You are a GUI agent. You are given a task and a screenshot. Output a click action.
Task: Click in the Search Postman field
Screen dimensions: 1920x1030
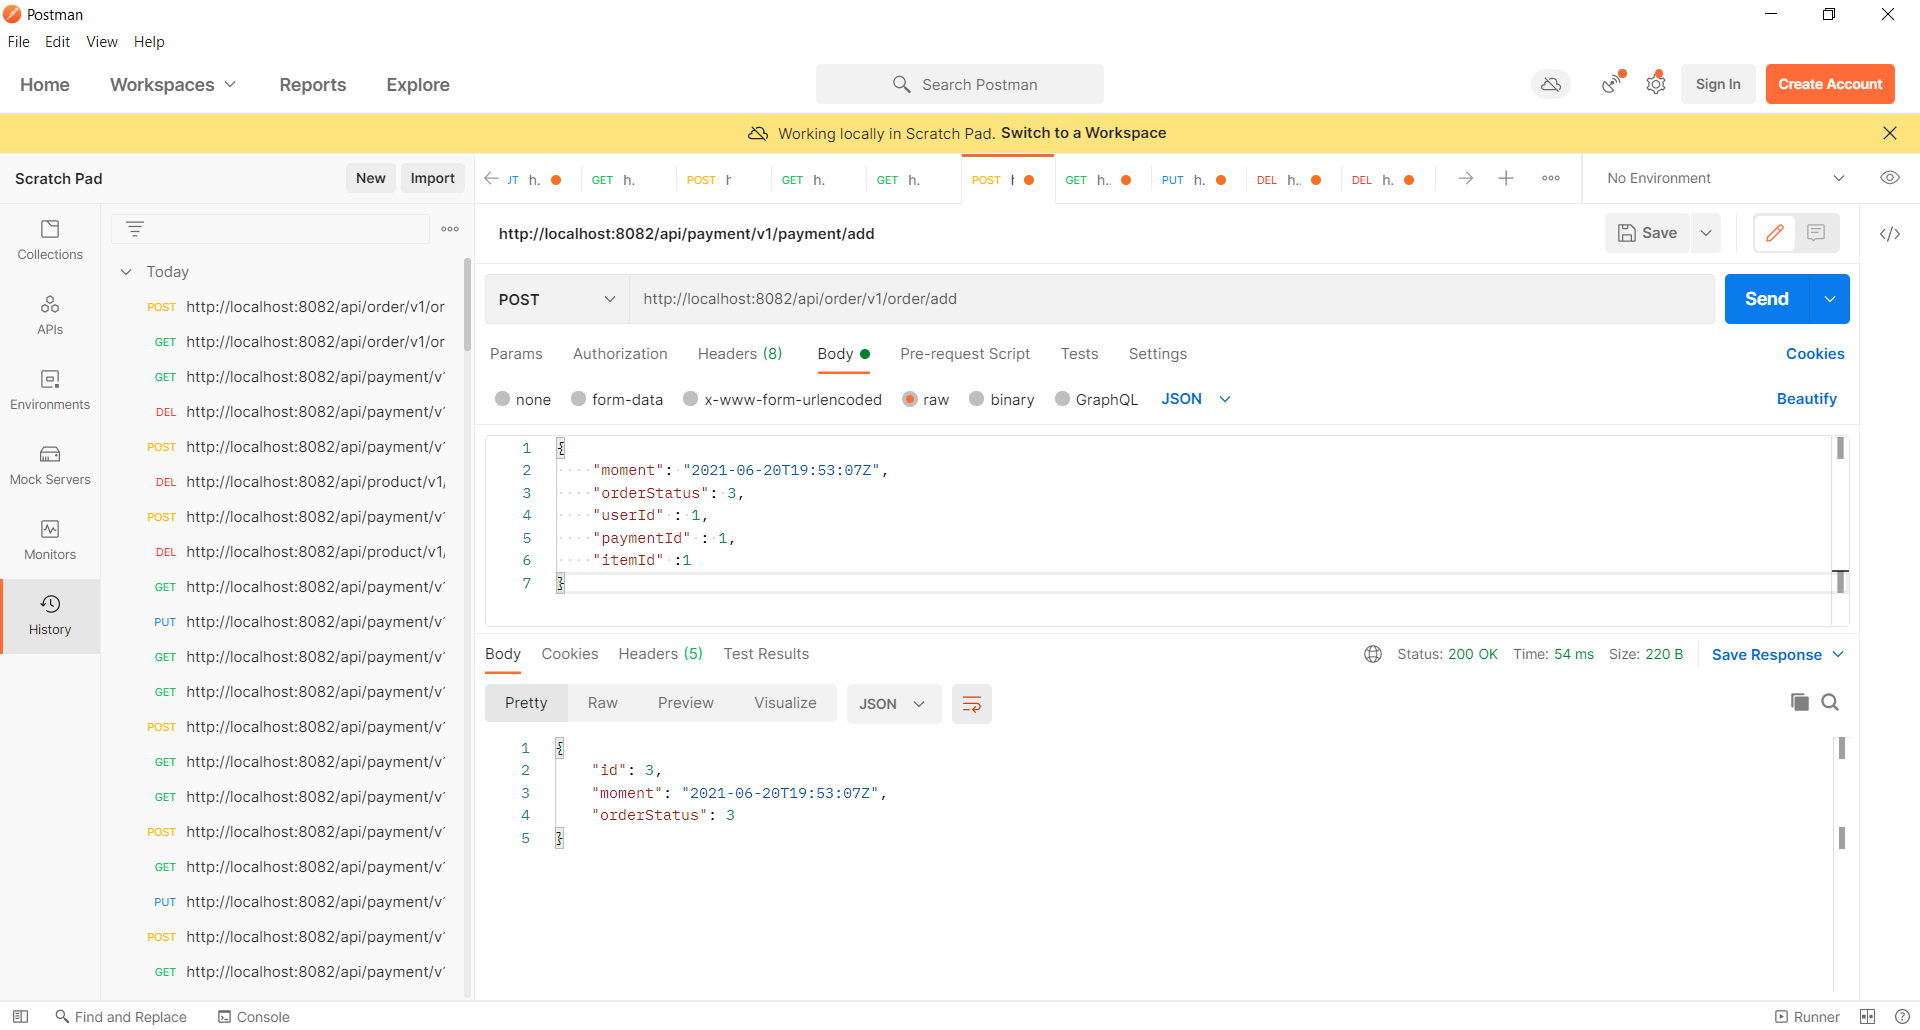pyautogui.click(x=960, y=84)
